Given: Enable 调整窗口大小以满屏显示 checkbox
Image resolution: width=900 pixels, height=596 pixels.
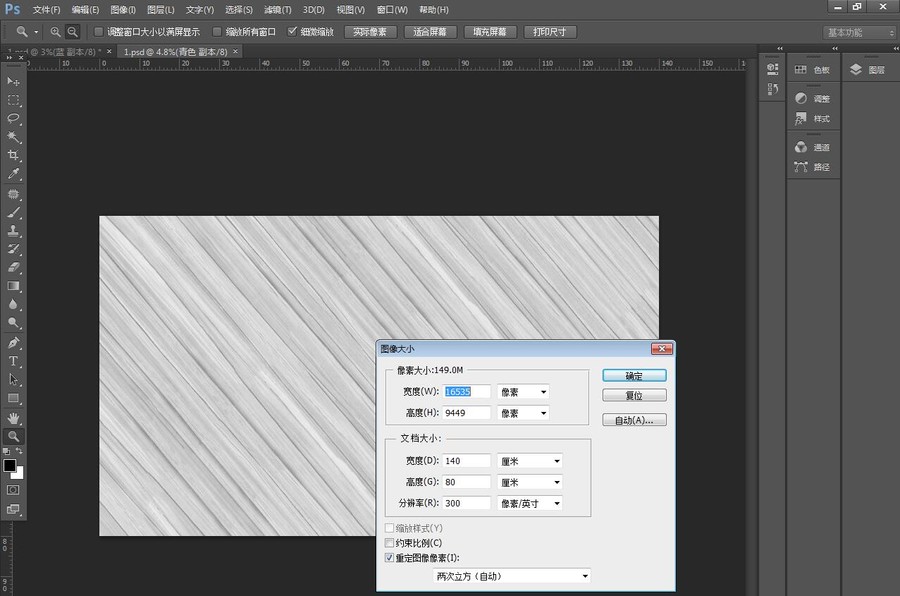Looking at the screenshot, I should point(99,32).
